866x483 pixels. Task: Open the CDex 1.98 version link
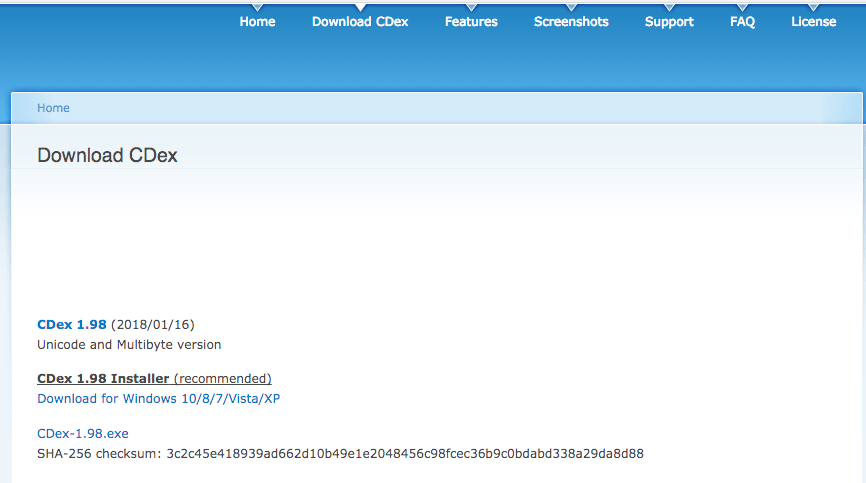72,325
